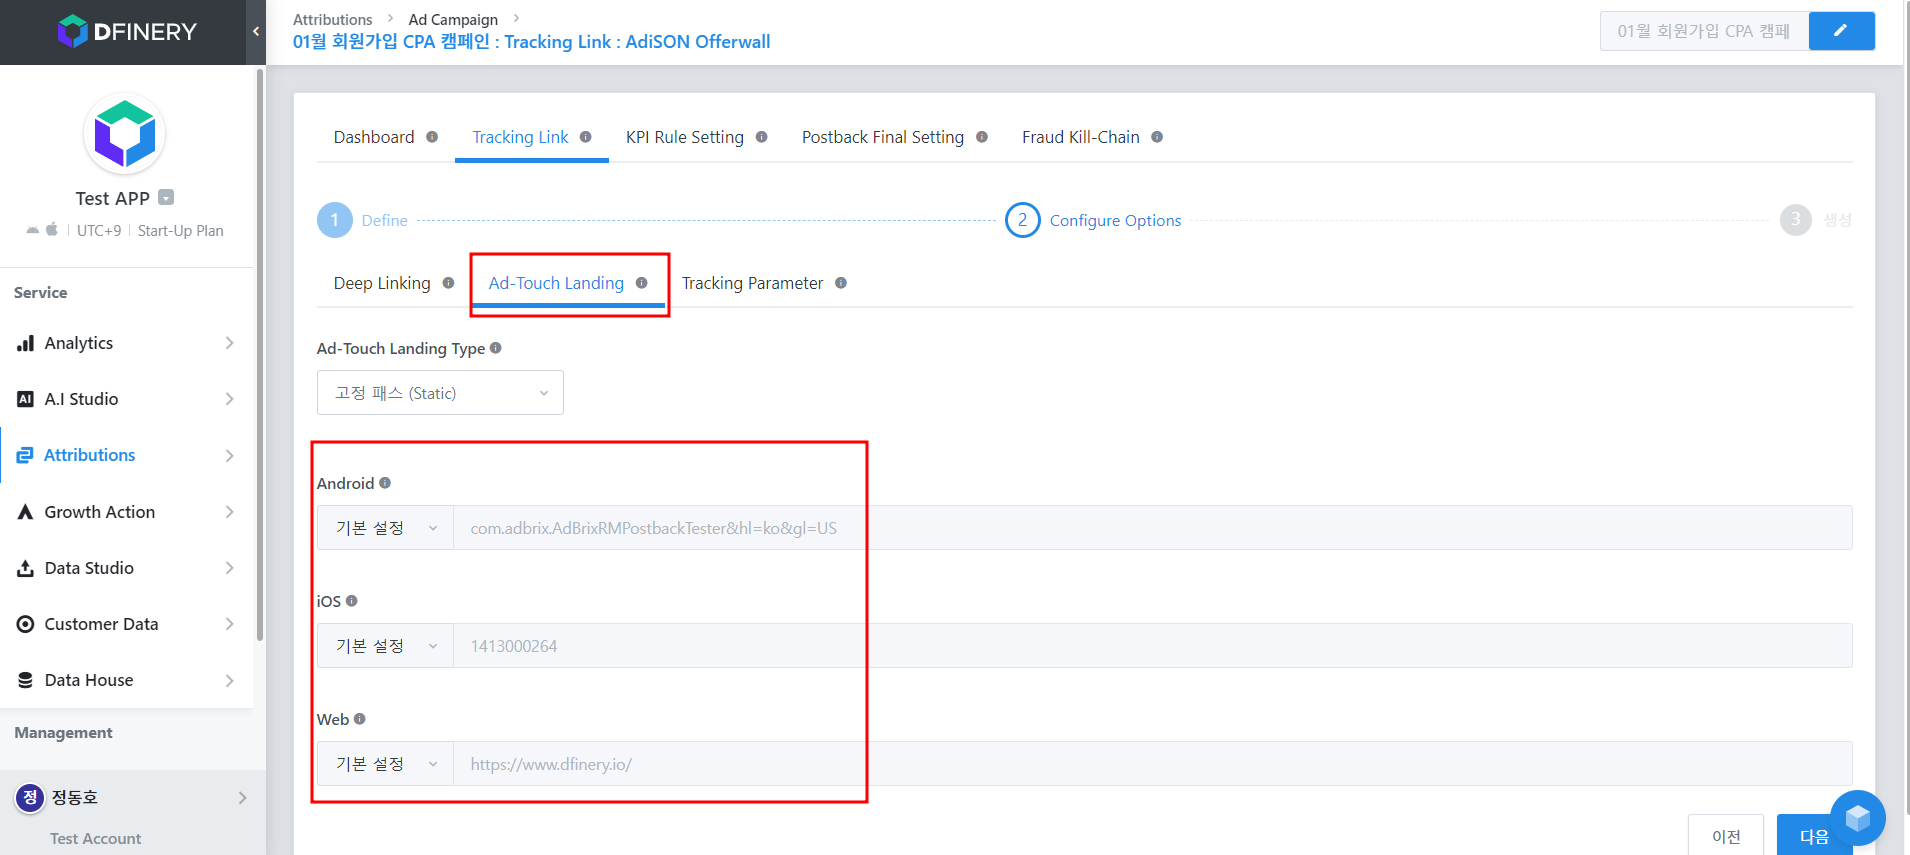Click the 이전 previous button
The height and width of the screenshot is (855, 1910).
(x=1726, y=836)
